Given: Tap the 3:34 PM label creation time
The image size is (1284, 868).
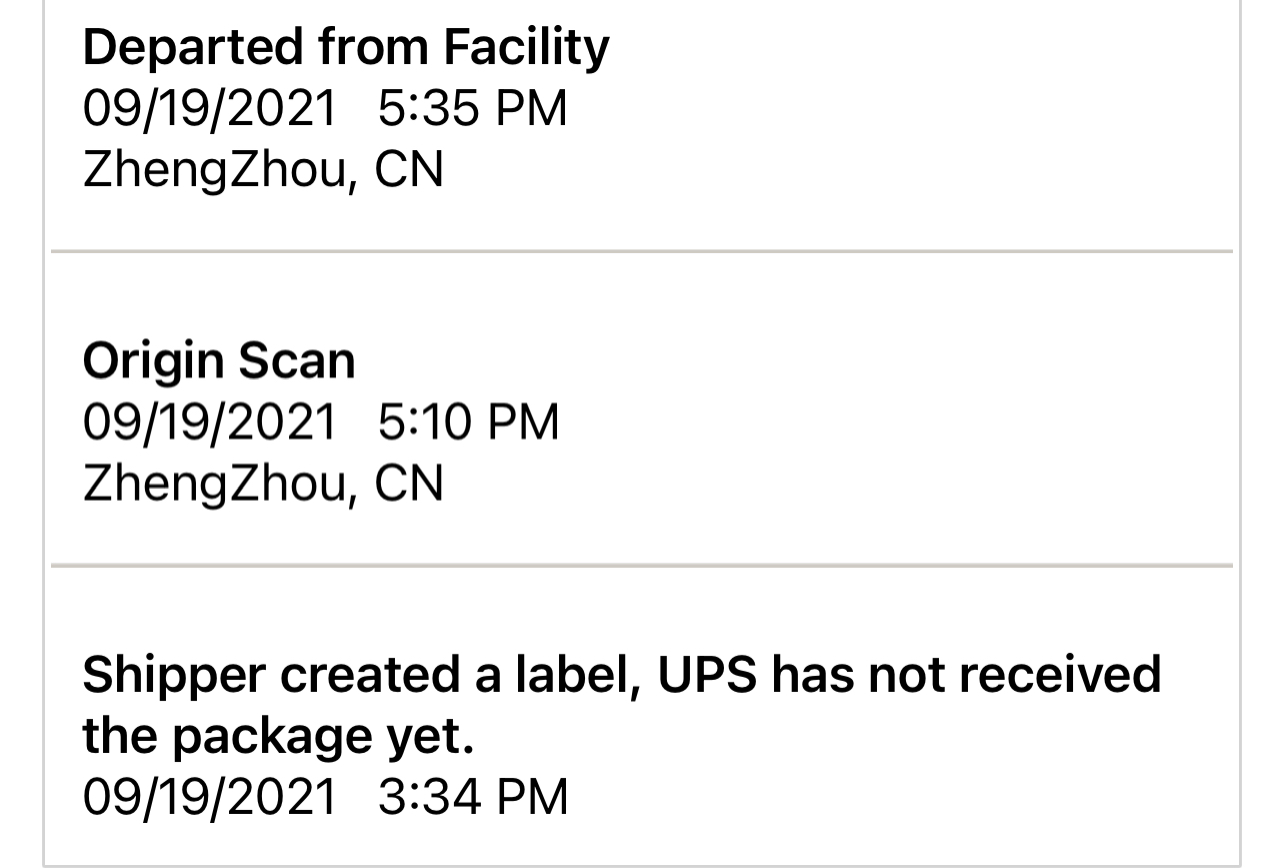Looking at the screenshot, I should click(473, 797).
